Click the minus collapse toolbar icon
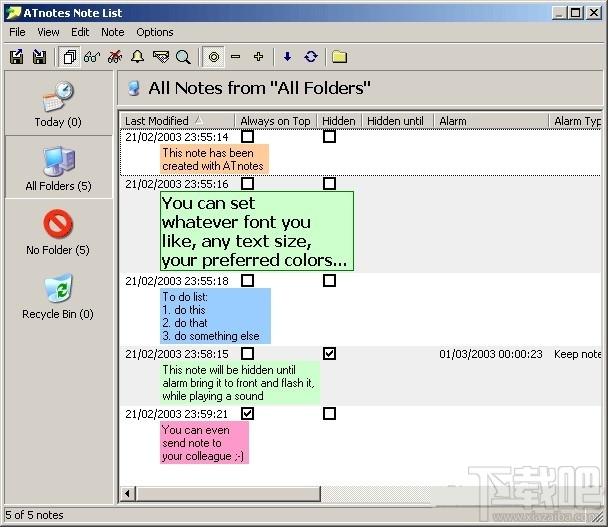 (235, 57)
